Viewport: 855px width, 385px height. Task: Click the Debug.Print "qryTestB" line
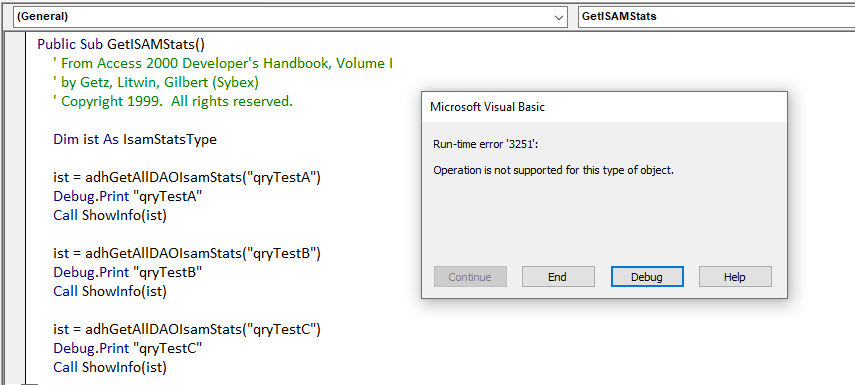coord(128,272)
